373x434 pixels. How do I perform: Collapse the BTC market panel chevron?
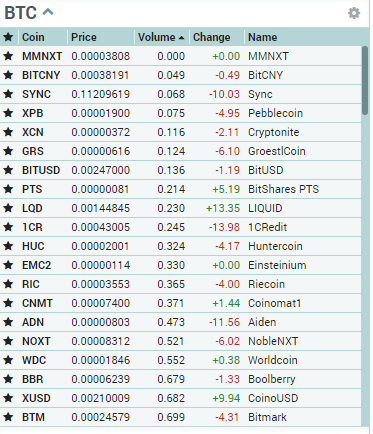[48, 12]
